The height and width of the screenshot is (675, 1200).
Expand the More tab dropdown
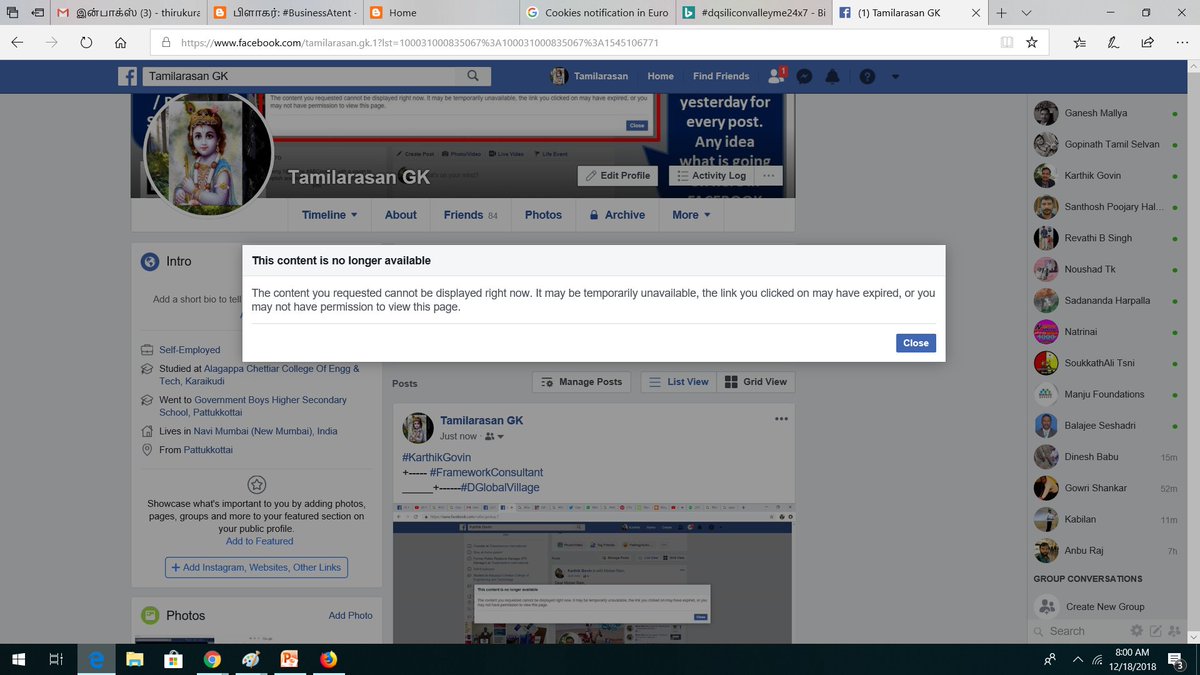click(691, 215)
